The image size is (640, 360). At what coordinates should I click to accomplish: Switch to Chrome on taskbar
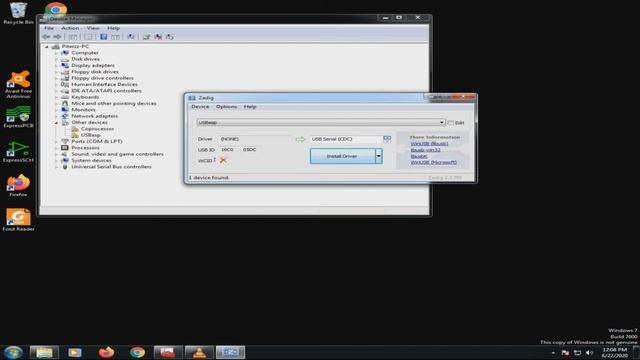coord(138,352)
